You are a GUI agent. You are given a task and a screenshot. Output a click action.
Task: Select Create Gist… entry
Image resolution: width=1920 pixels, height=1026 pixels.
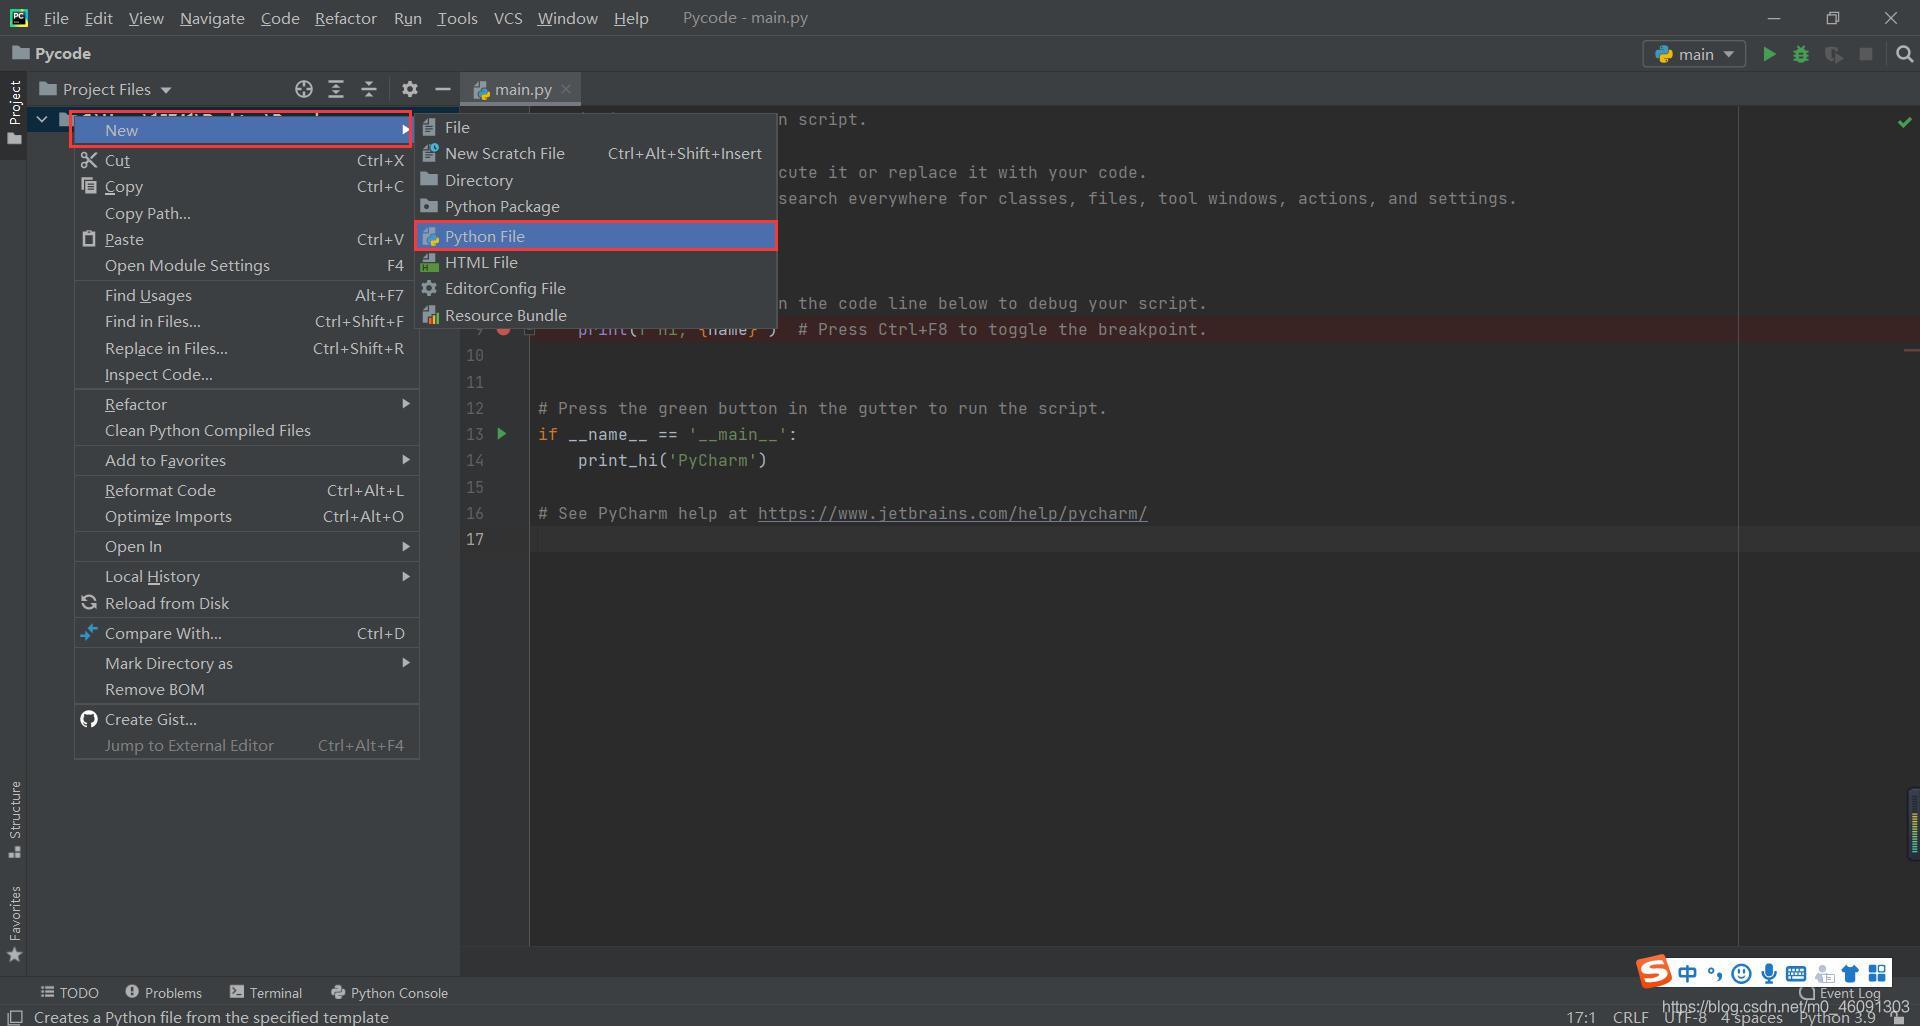246,719
